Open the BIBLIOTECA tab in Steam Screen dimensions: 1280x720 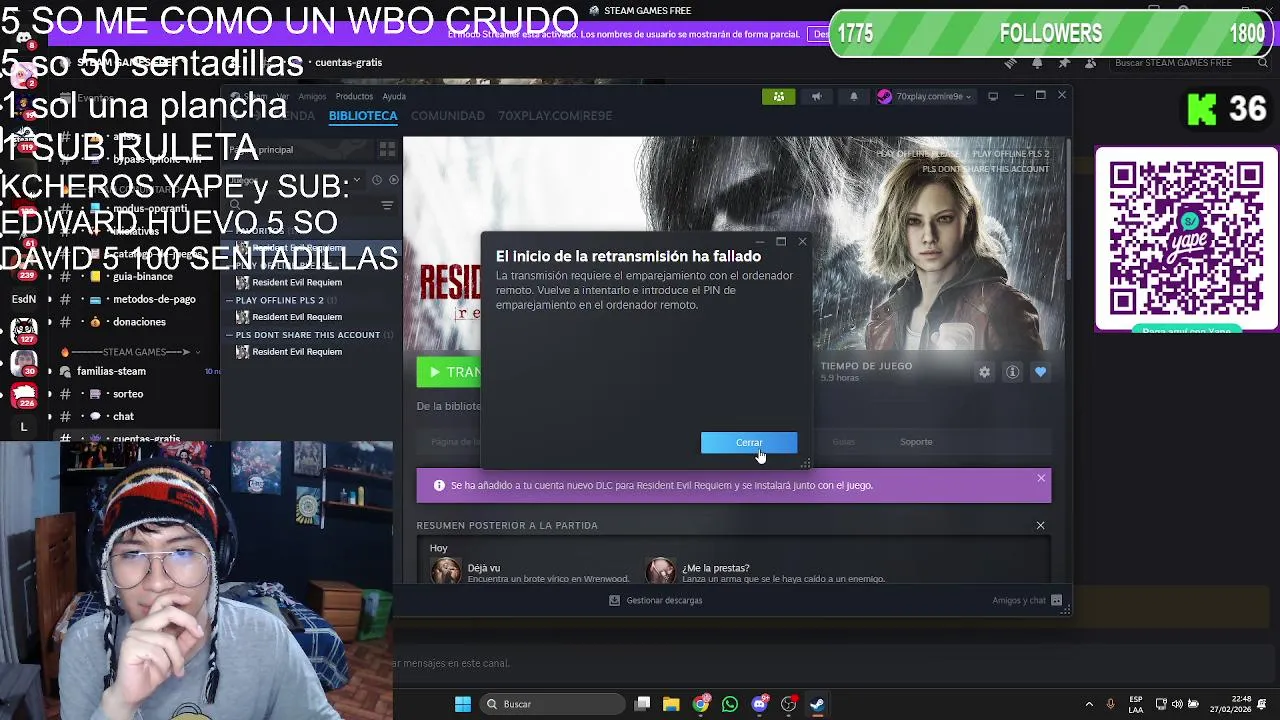(x=363, y=116)
